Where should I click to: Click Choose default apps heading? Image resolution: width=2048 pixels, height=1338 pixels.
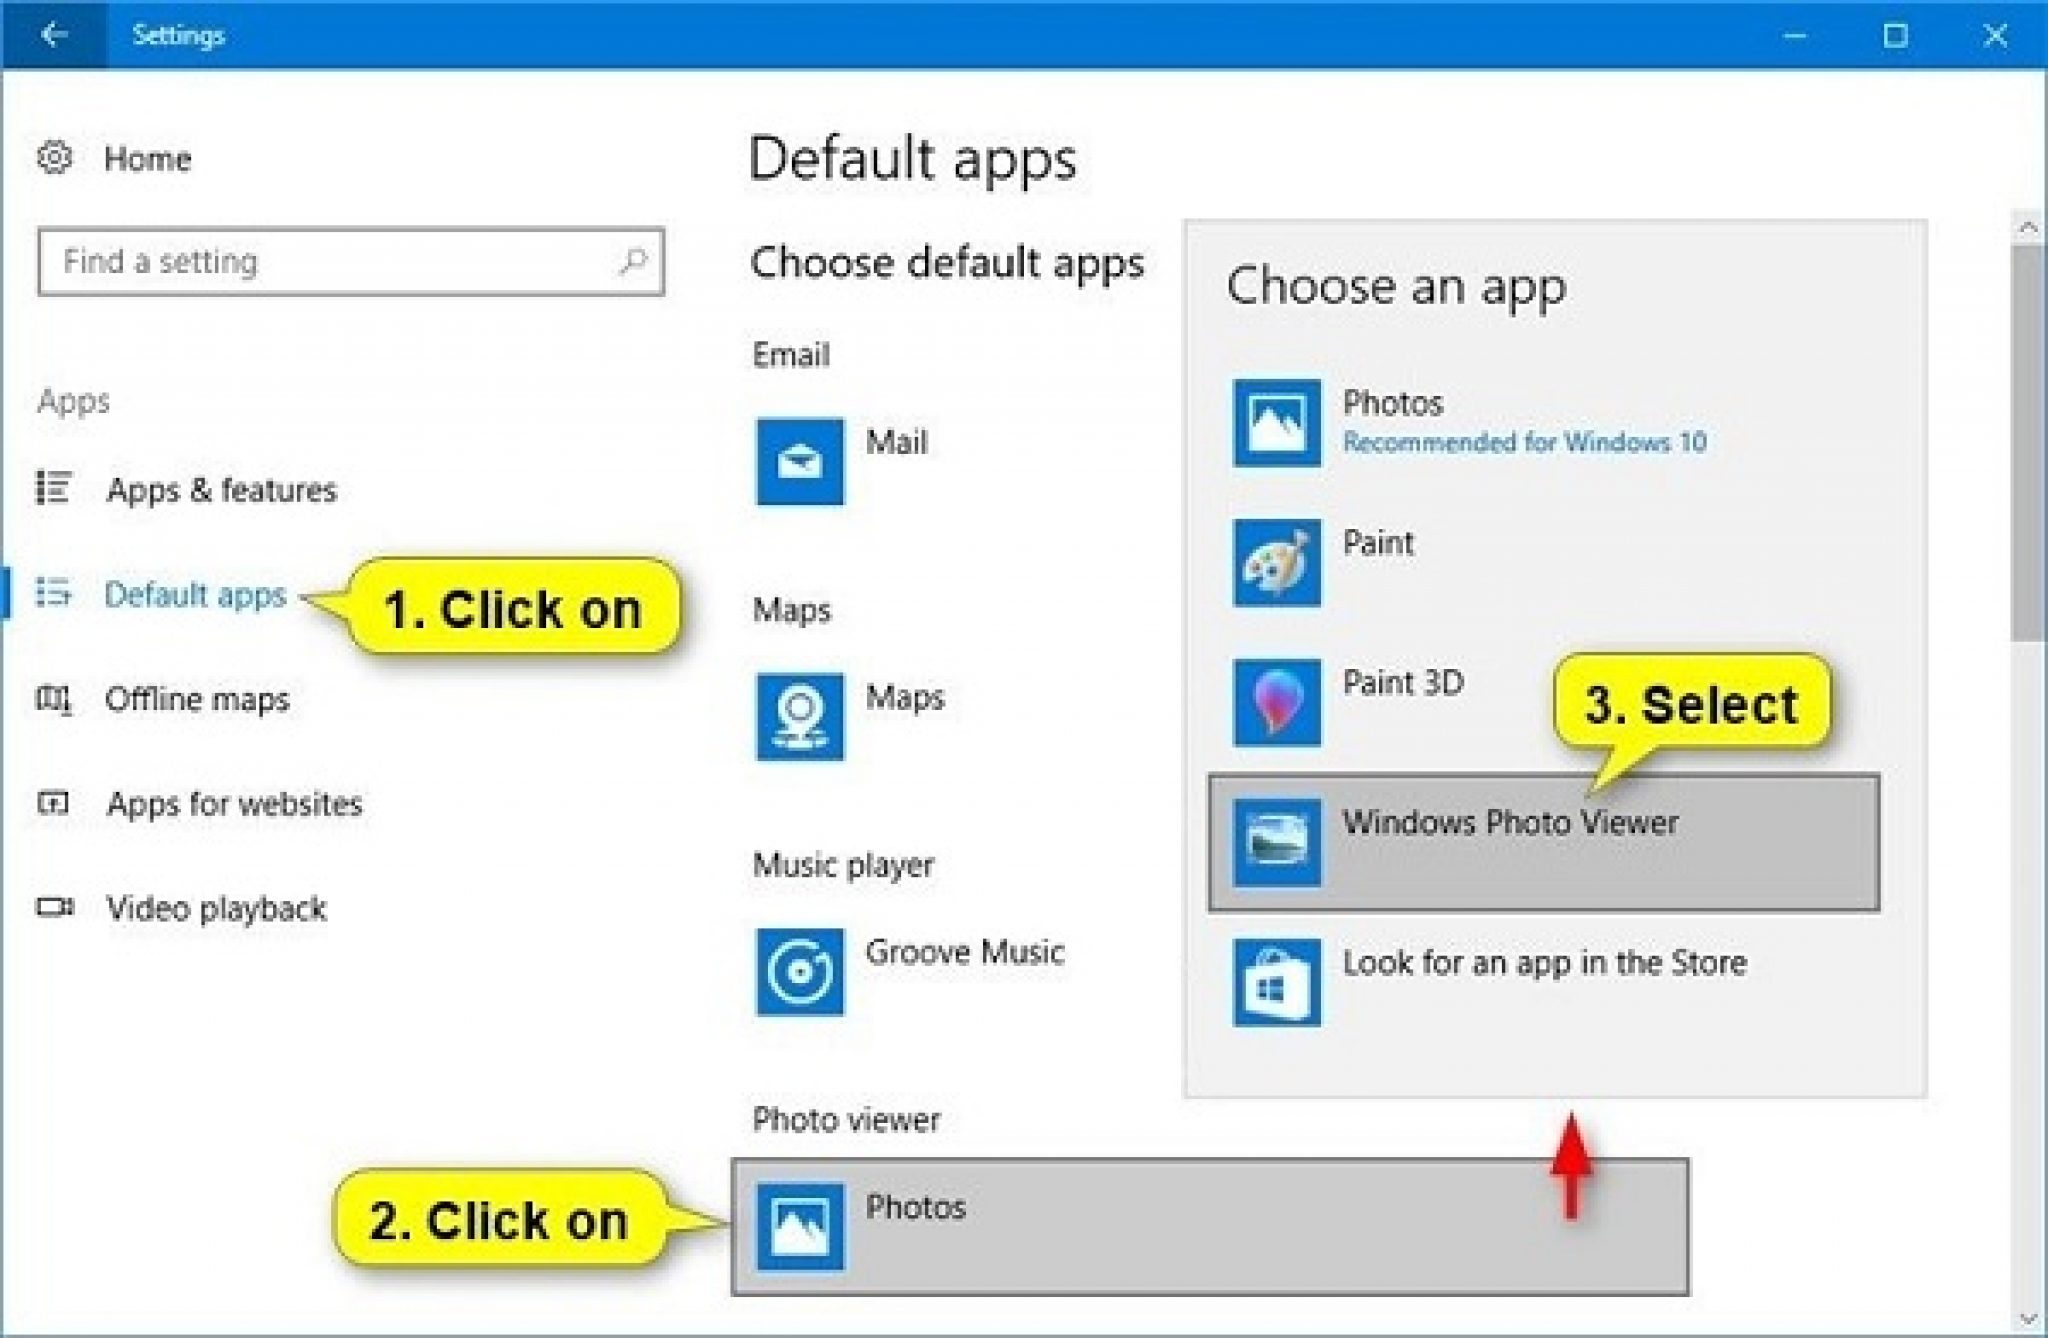(947, 264)
